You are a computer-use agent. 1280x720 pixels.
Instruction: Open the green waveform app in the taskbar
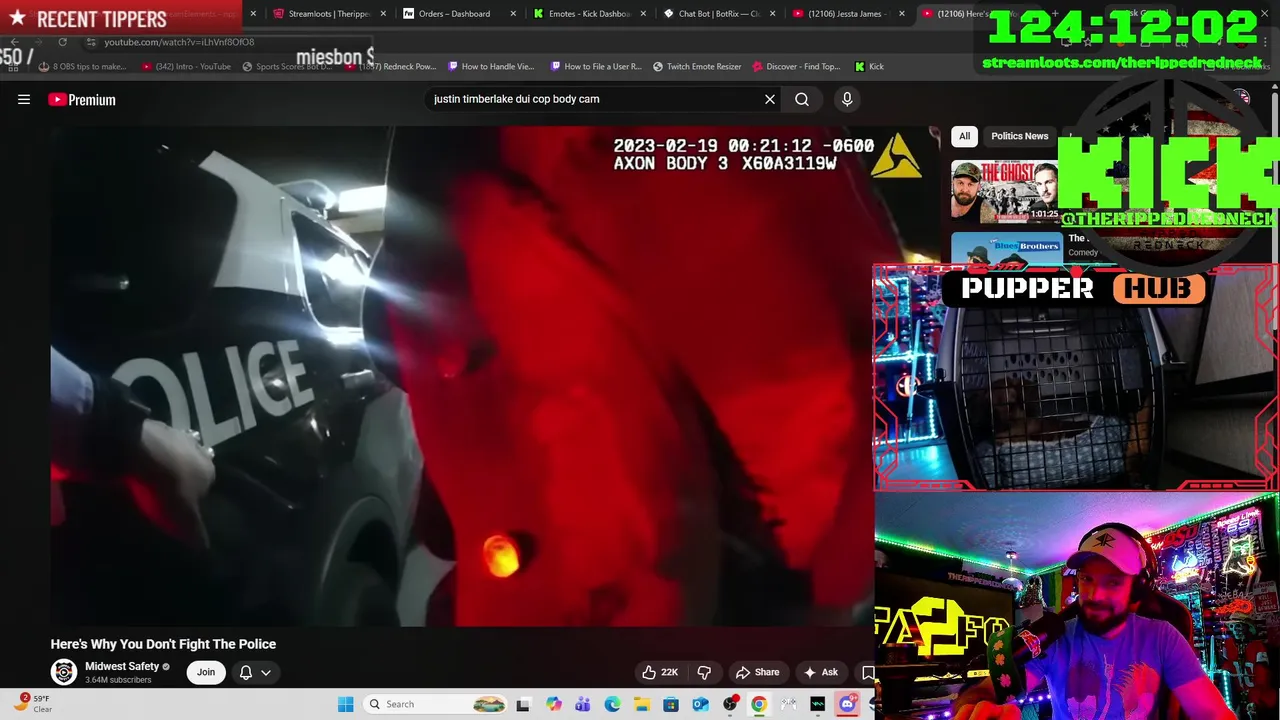tap(818, 704)
